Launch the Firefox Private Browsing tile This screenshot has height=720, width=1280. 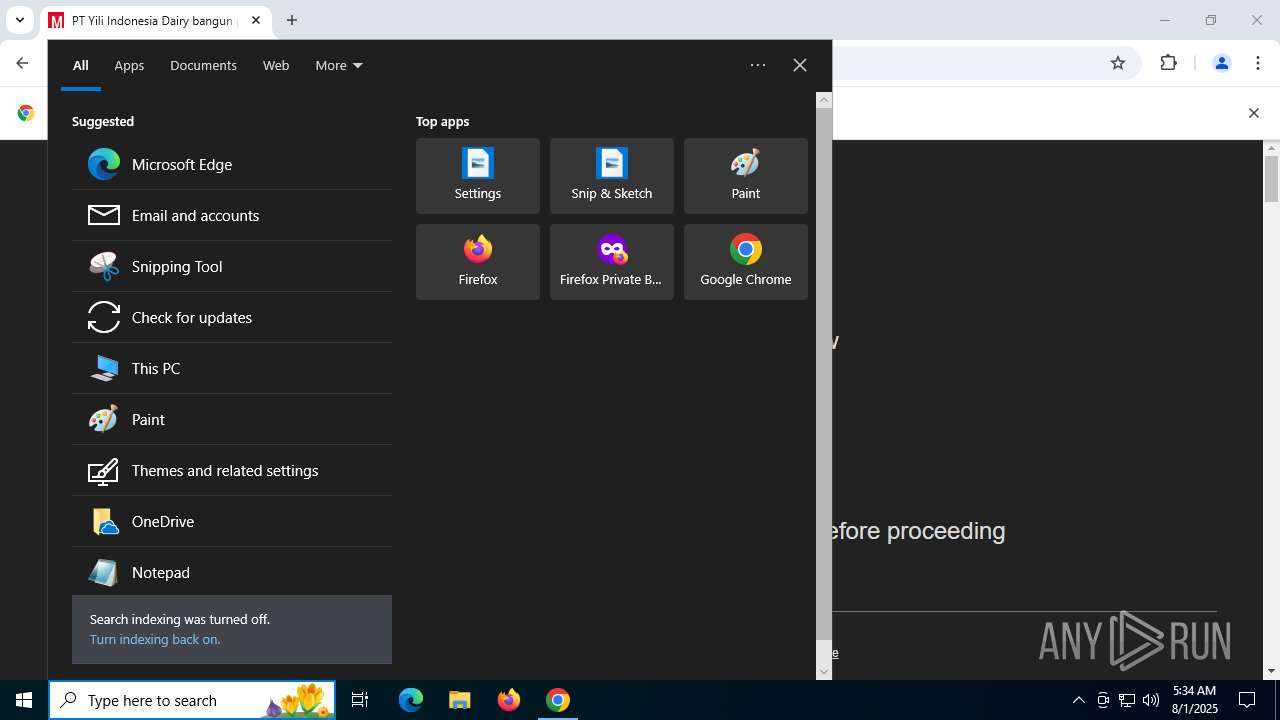(612, 262)
